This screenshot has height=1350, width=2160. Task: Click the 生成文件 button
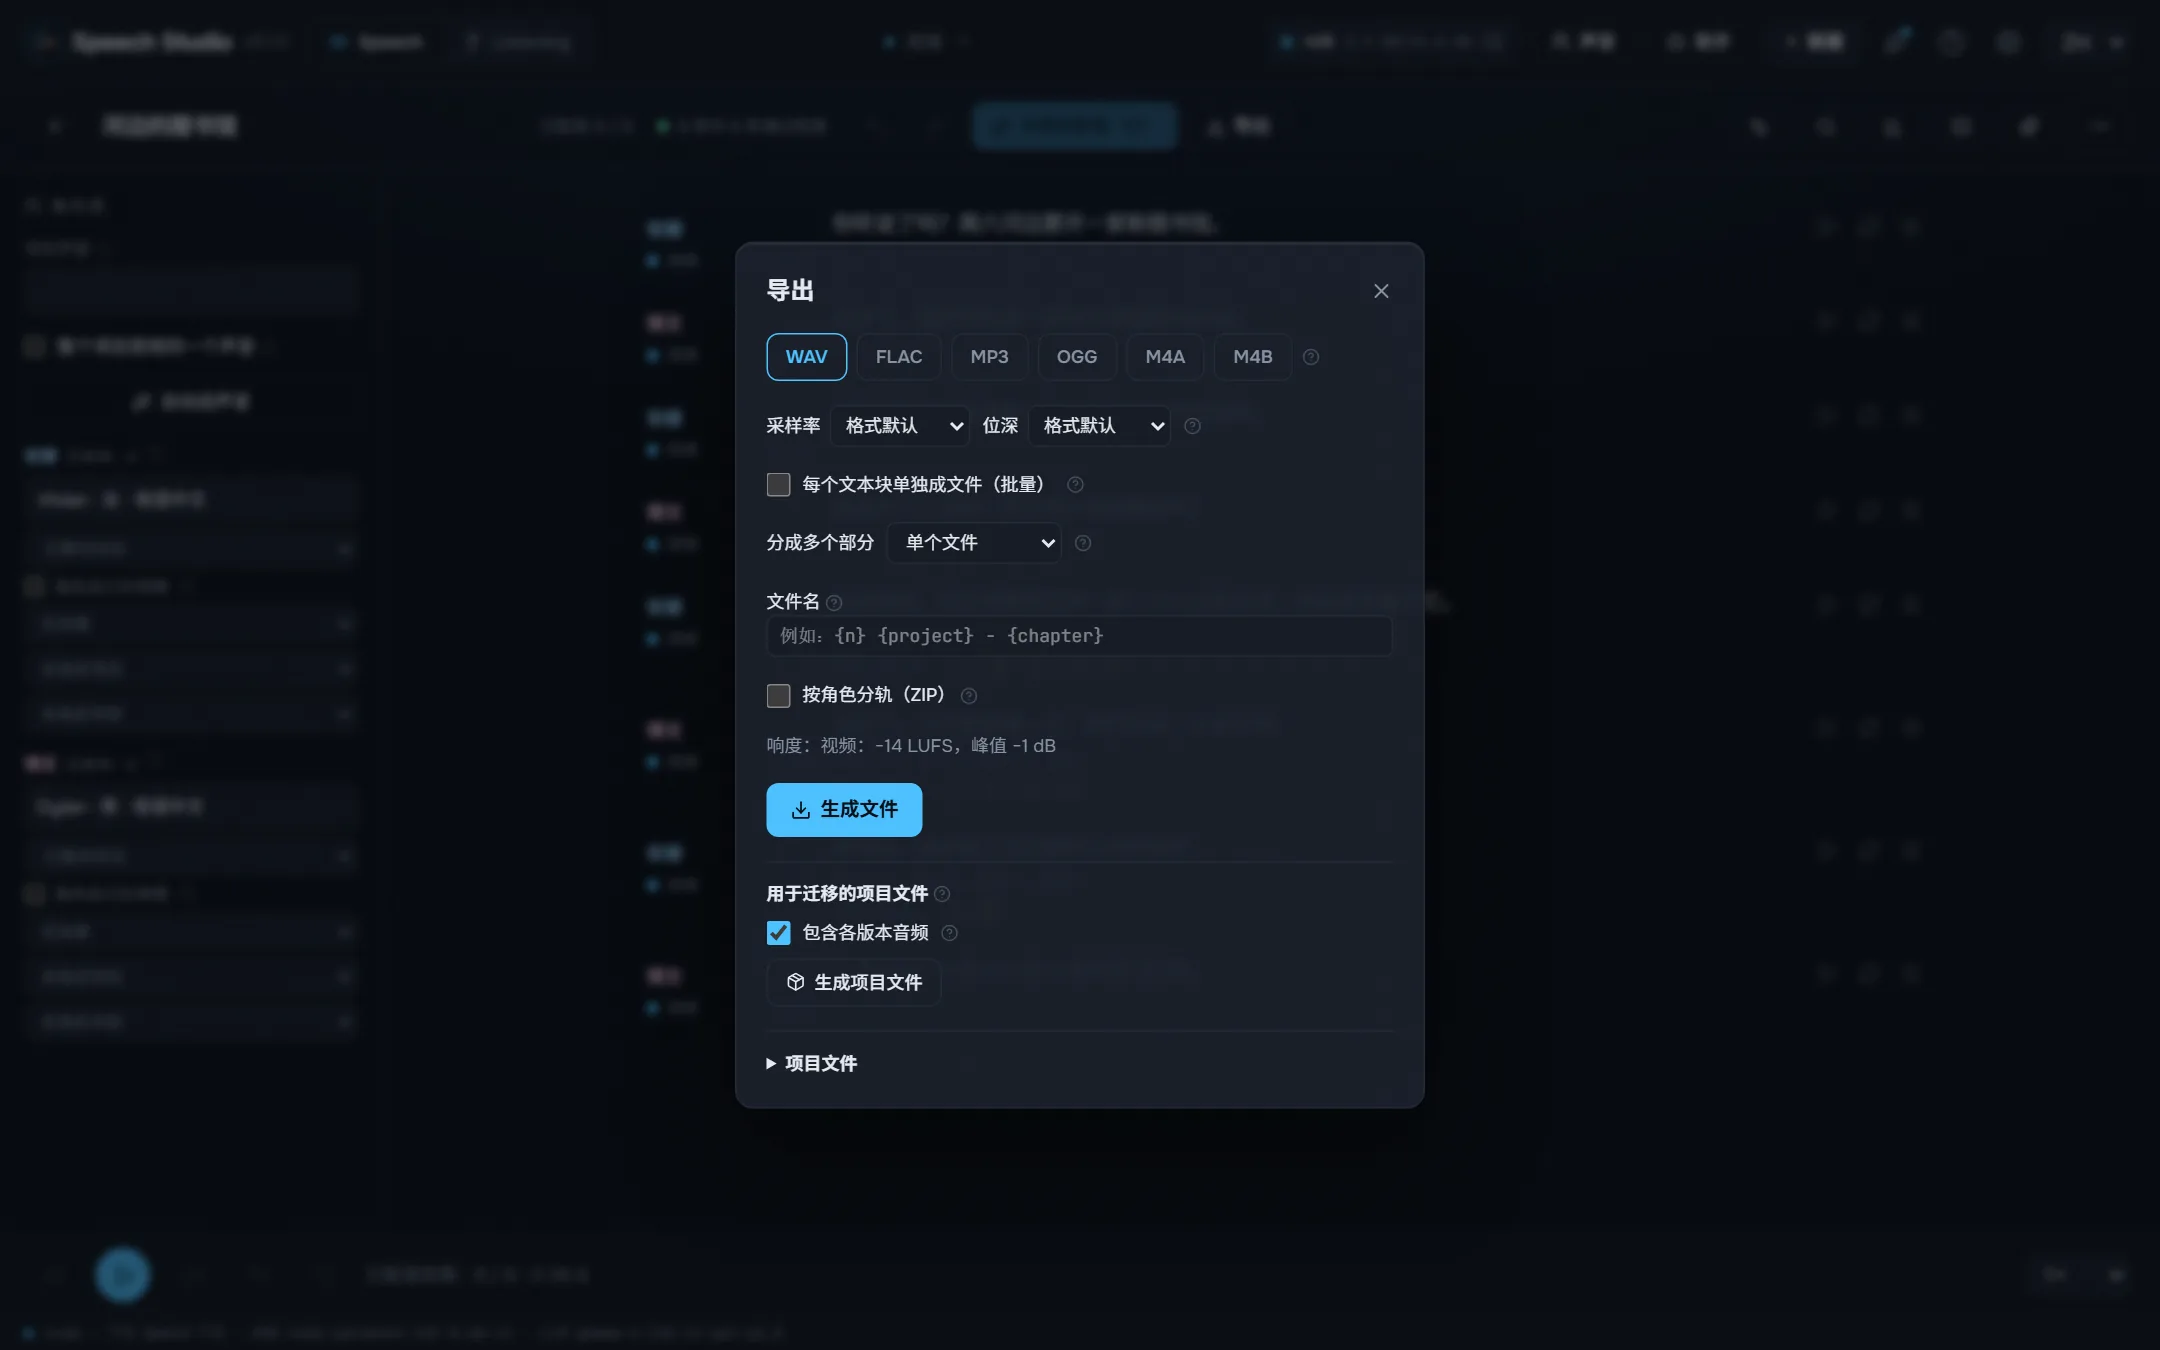point(844,810)
